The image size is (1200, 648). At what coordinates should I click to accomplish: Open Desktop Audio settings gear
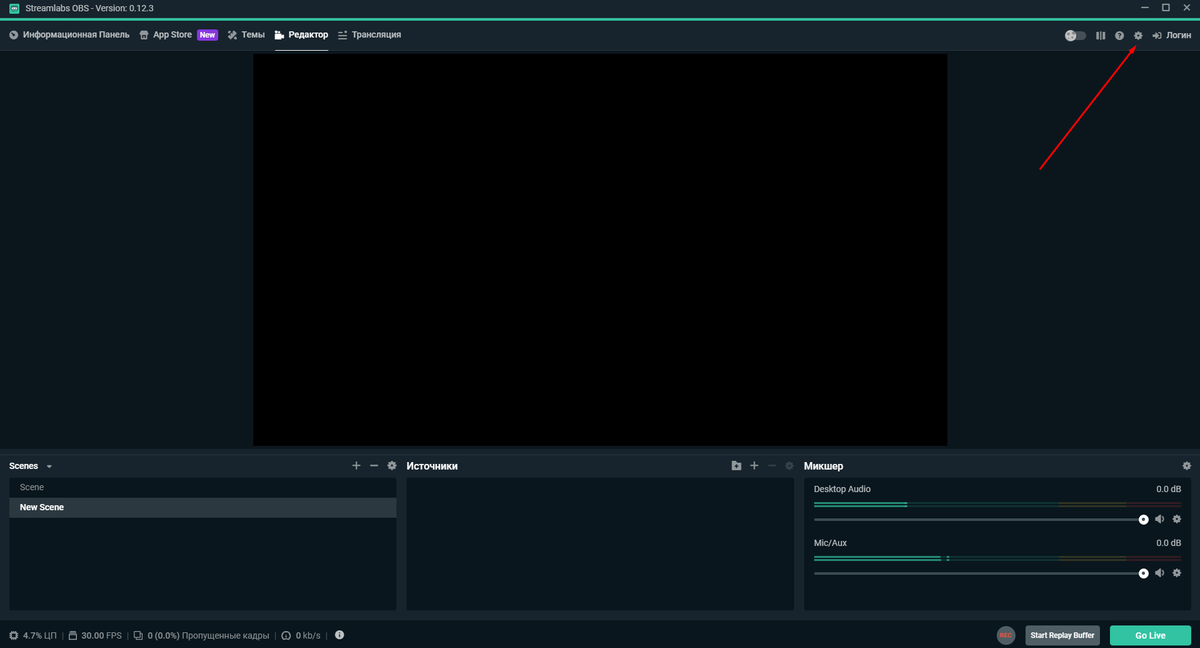tap(1177, 519)
